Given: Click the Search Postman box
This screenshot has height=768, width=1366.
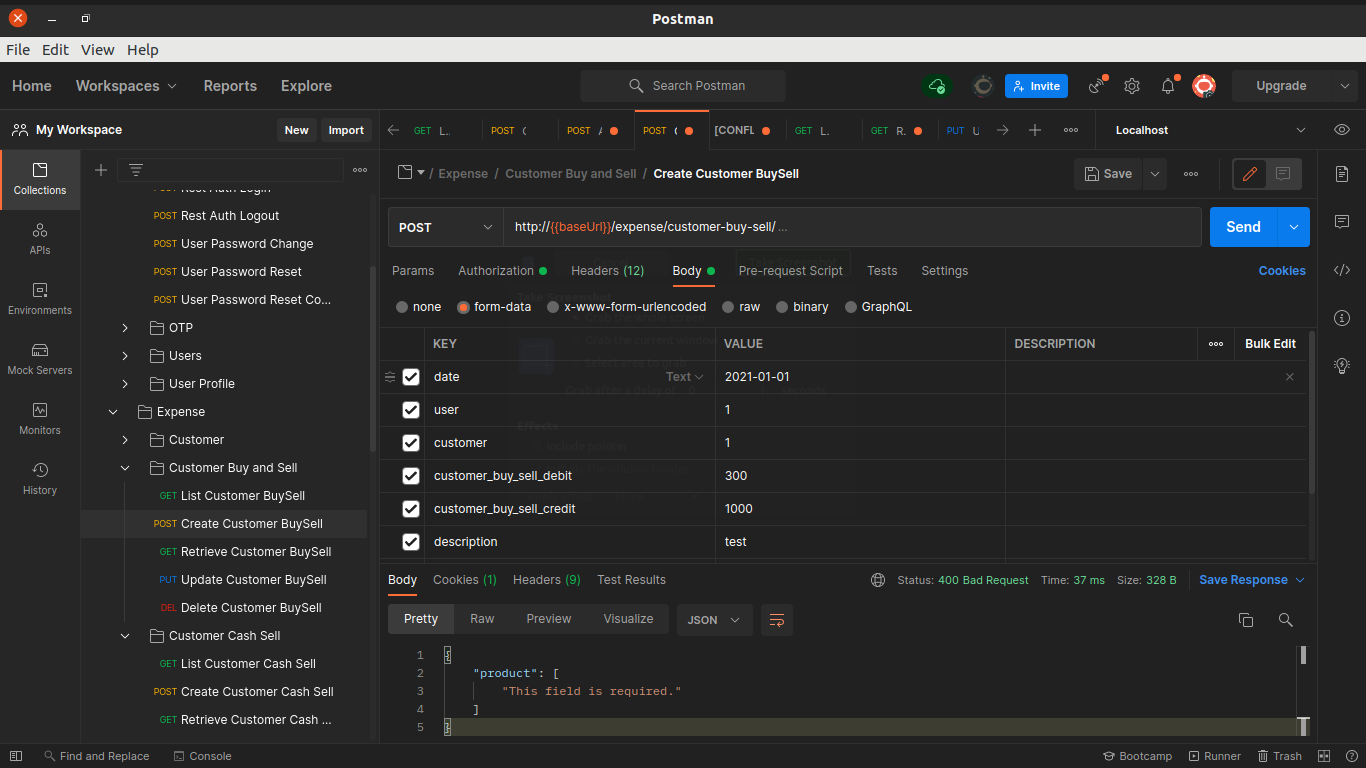Looking at the screenshot, I should click(x=683, y=86).
